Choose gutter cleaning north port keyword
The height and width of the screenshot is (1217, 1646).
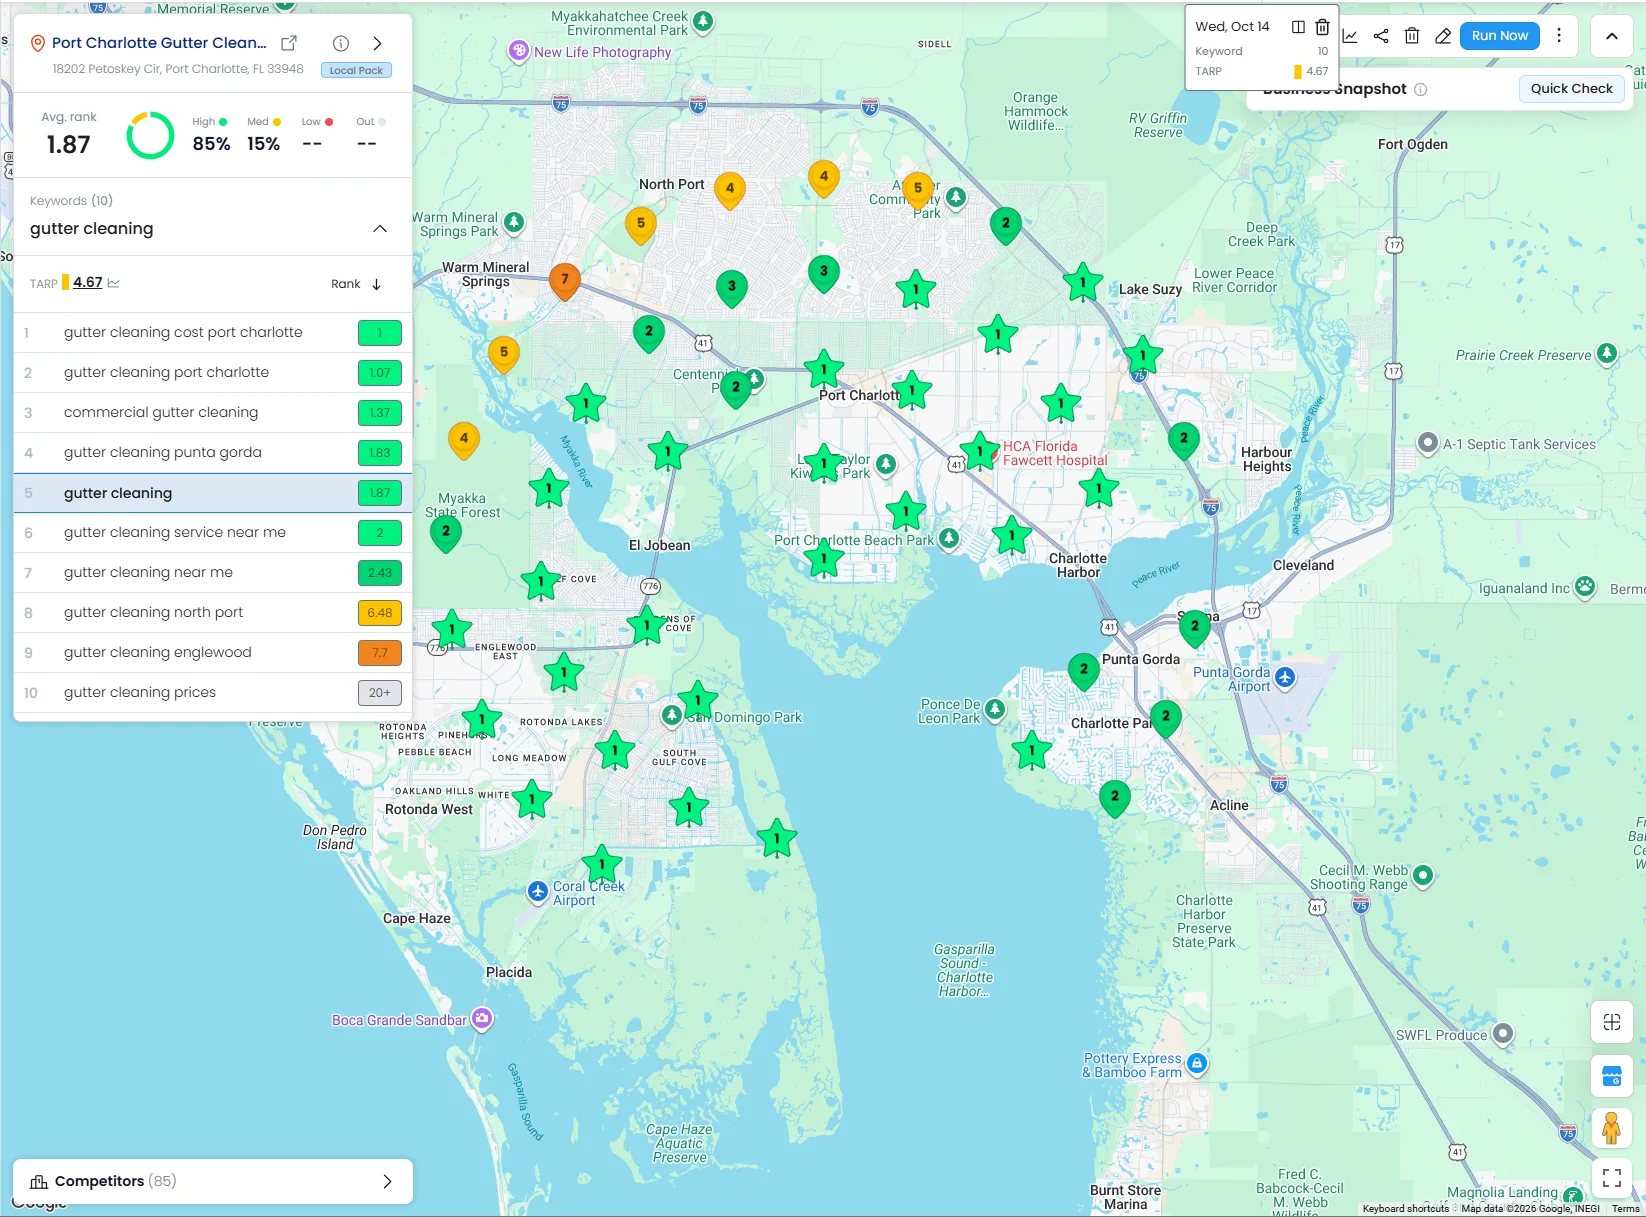point(213,612)
